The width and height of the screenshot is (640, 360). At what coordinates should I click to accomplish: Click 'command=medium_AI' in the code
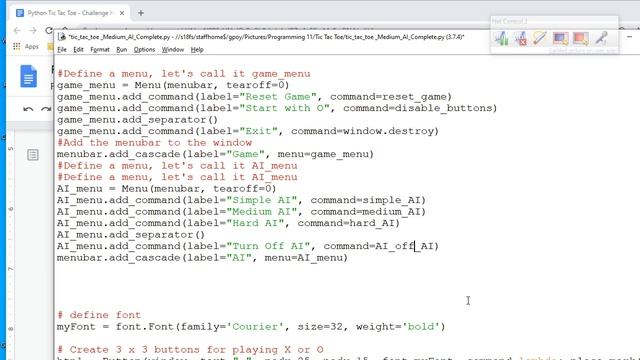click(x=365, y=211)
